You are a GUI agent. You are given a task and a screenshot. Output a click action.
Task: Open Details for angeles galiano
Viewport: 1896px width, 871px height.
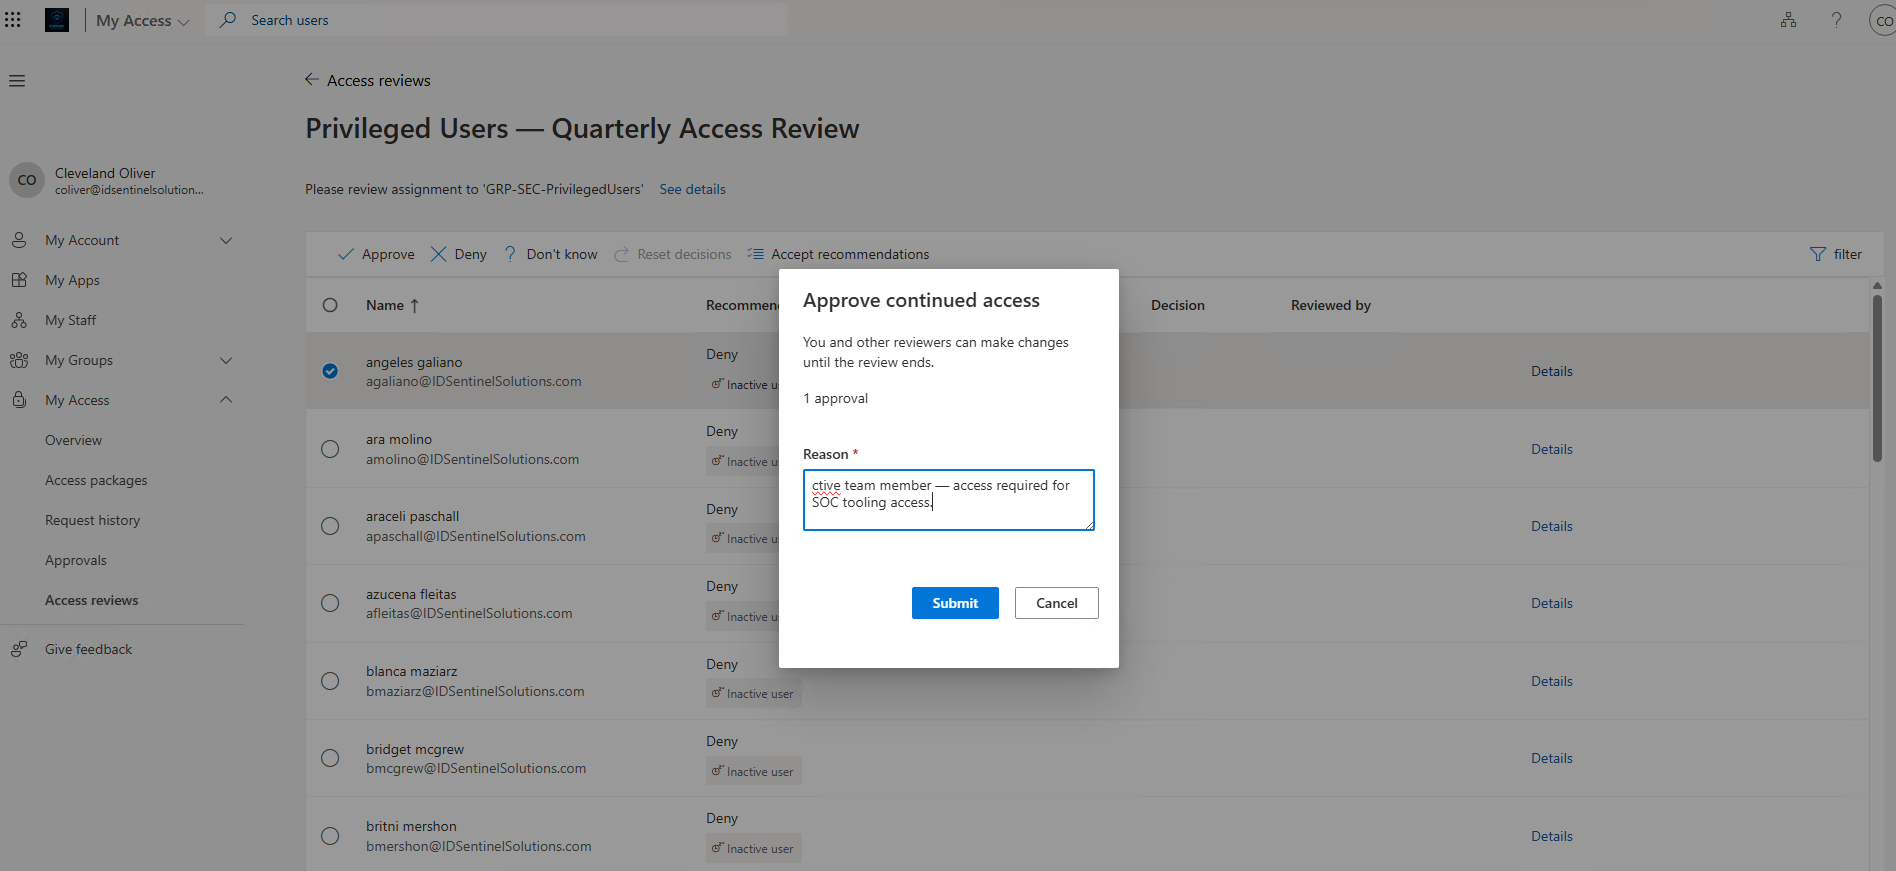(1551, 371)
